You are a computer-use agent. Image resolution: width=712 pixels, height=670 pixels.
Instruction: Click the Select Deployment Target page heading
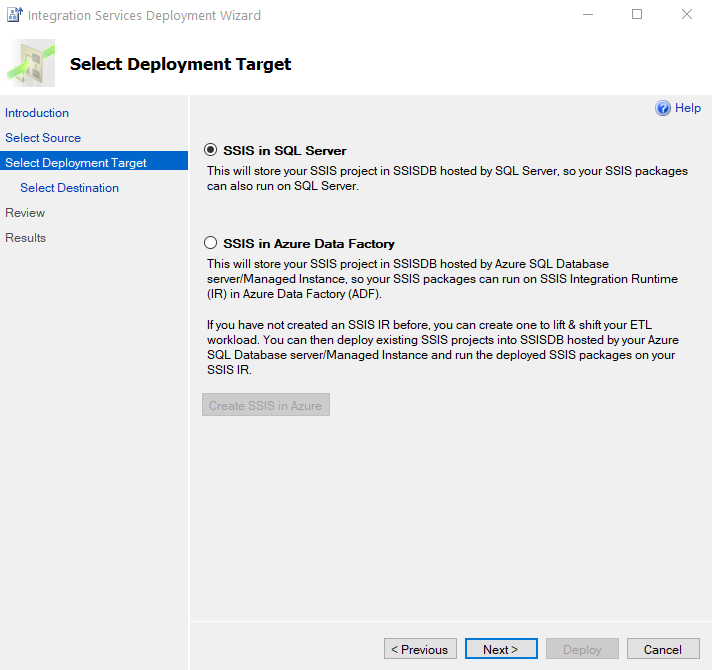pyautogui.click(x=180, y=64)
